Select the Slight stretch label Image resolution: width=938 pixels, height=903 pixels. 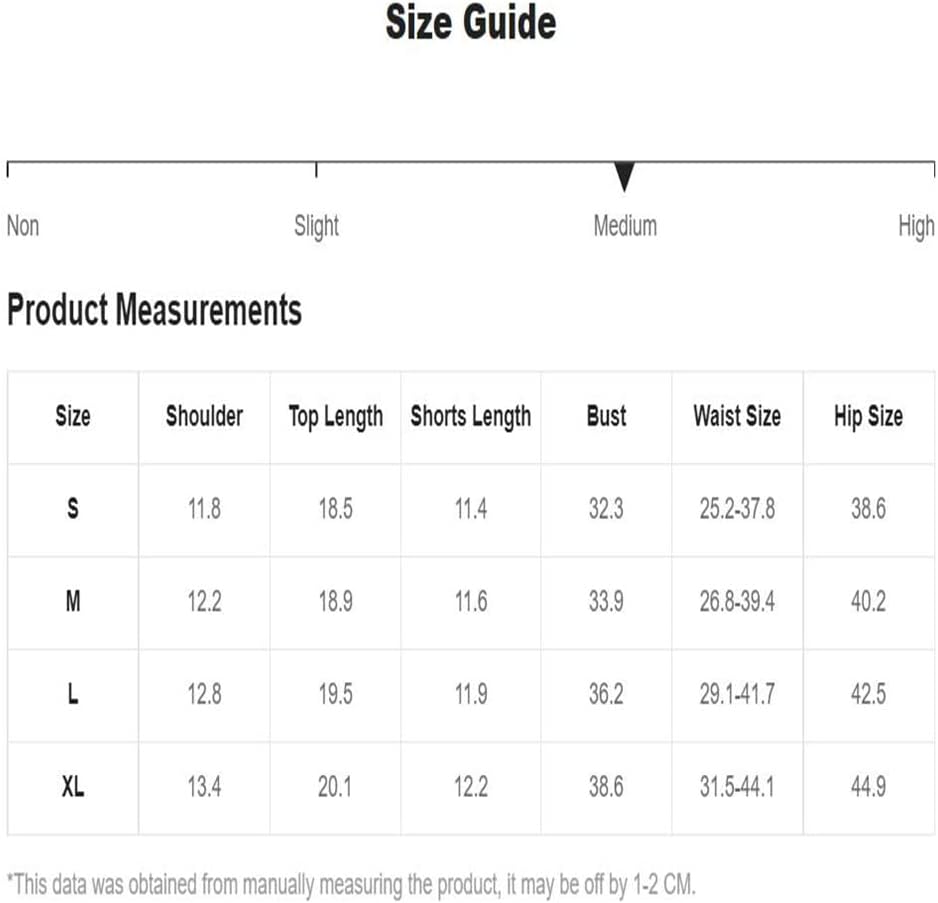click(316, 227)
